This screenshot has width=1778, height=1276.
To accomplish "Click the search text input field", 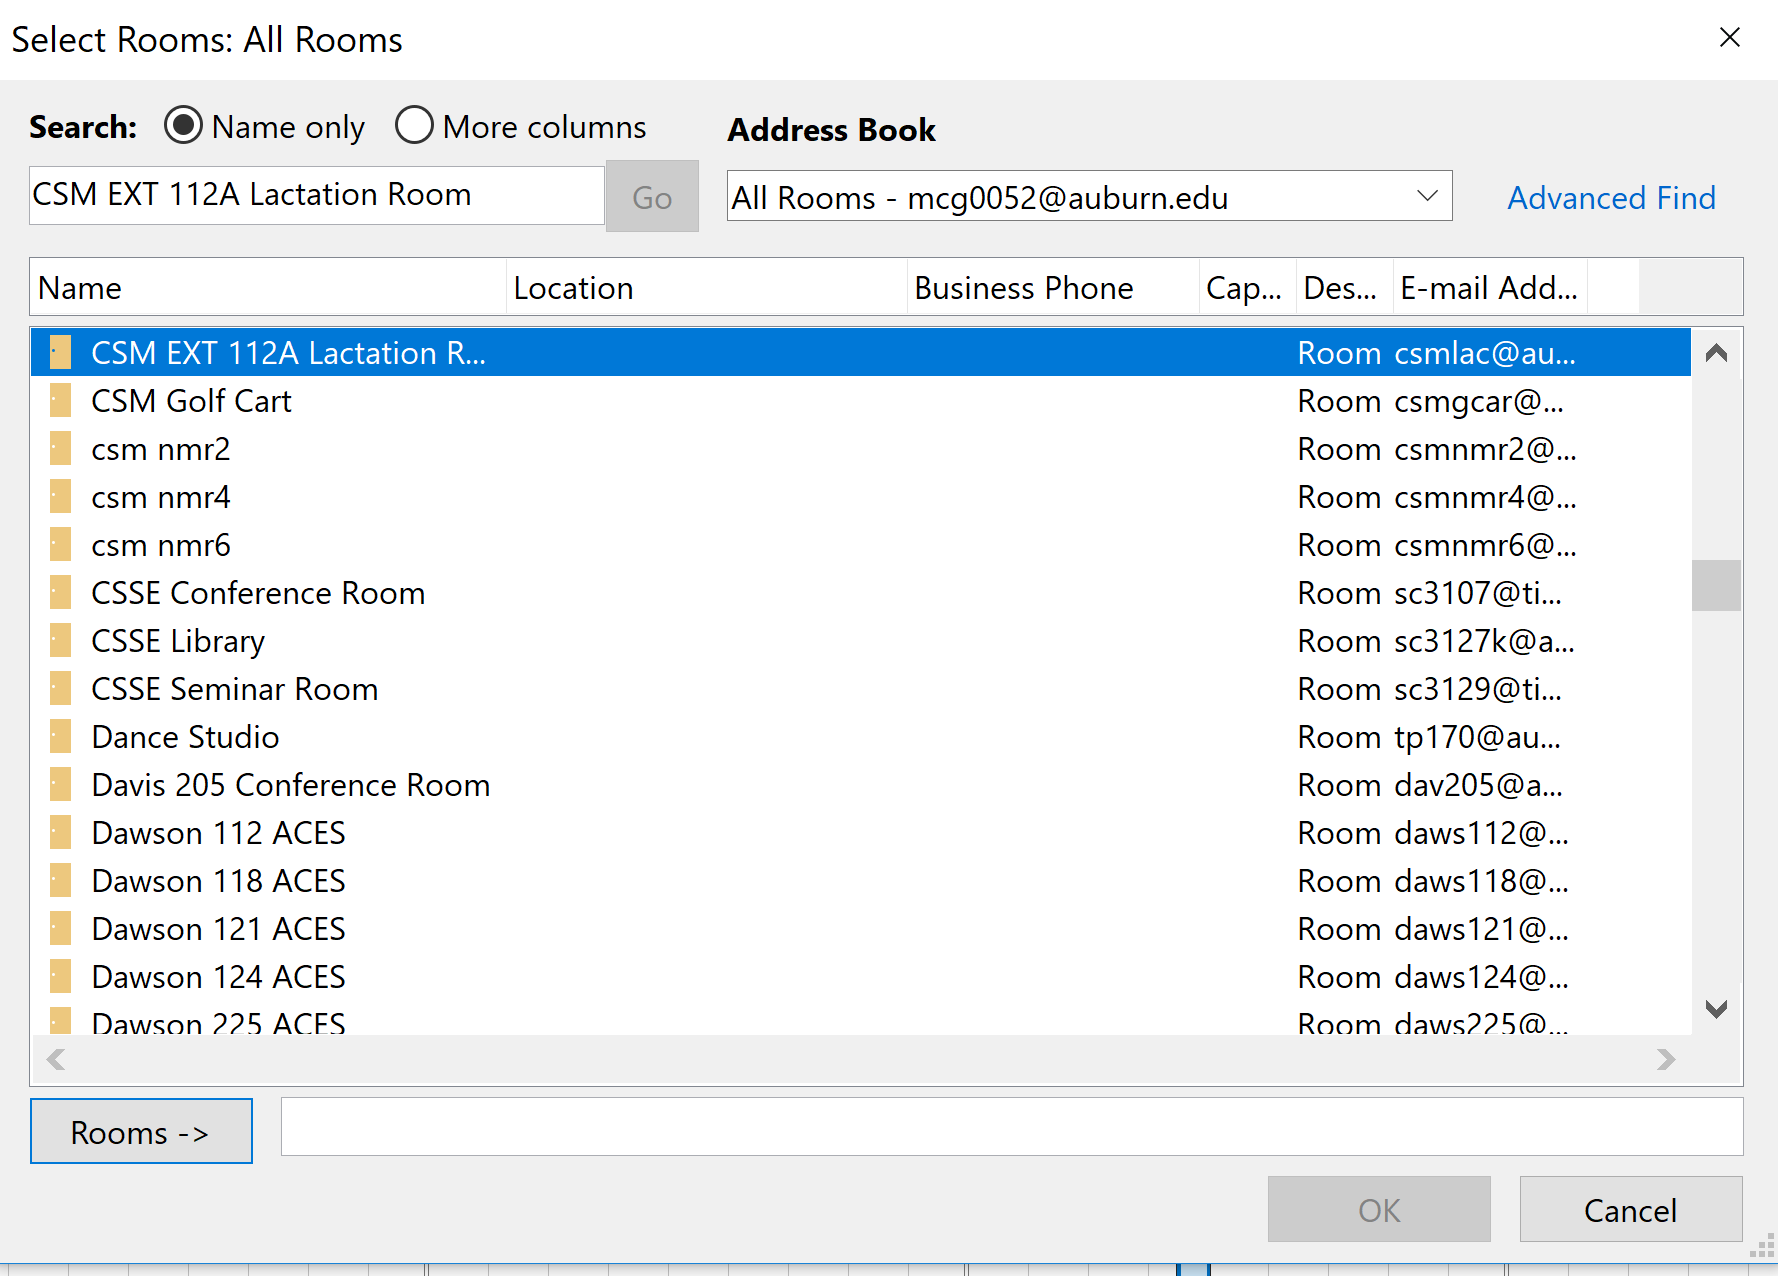I will (316, 196).
